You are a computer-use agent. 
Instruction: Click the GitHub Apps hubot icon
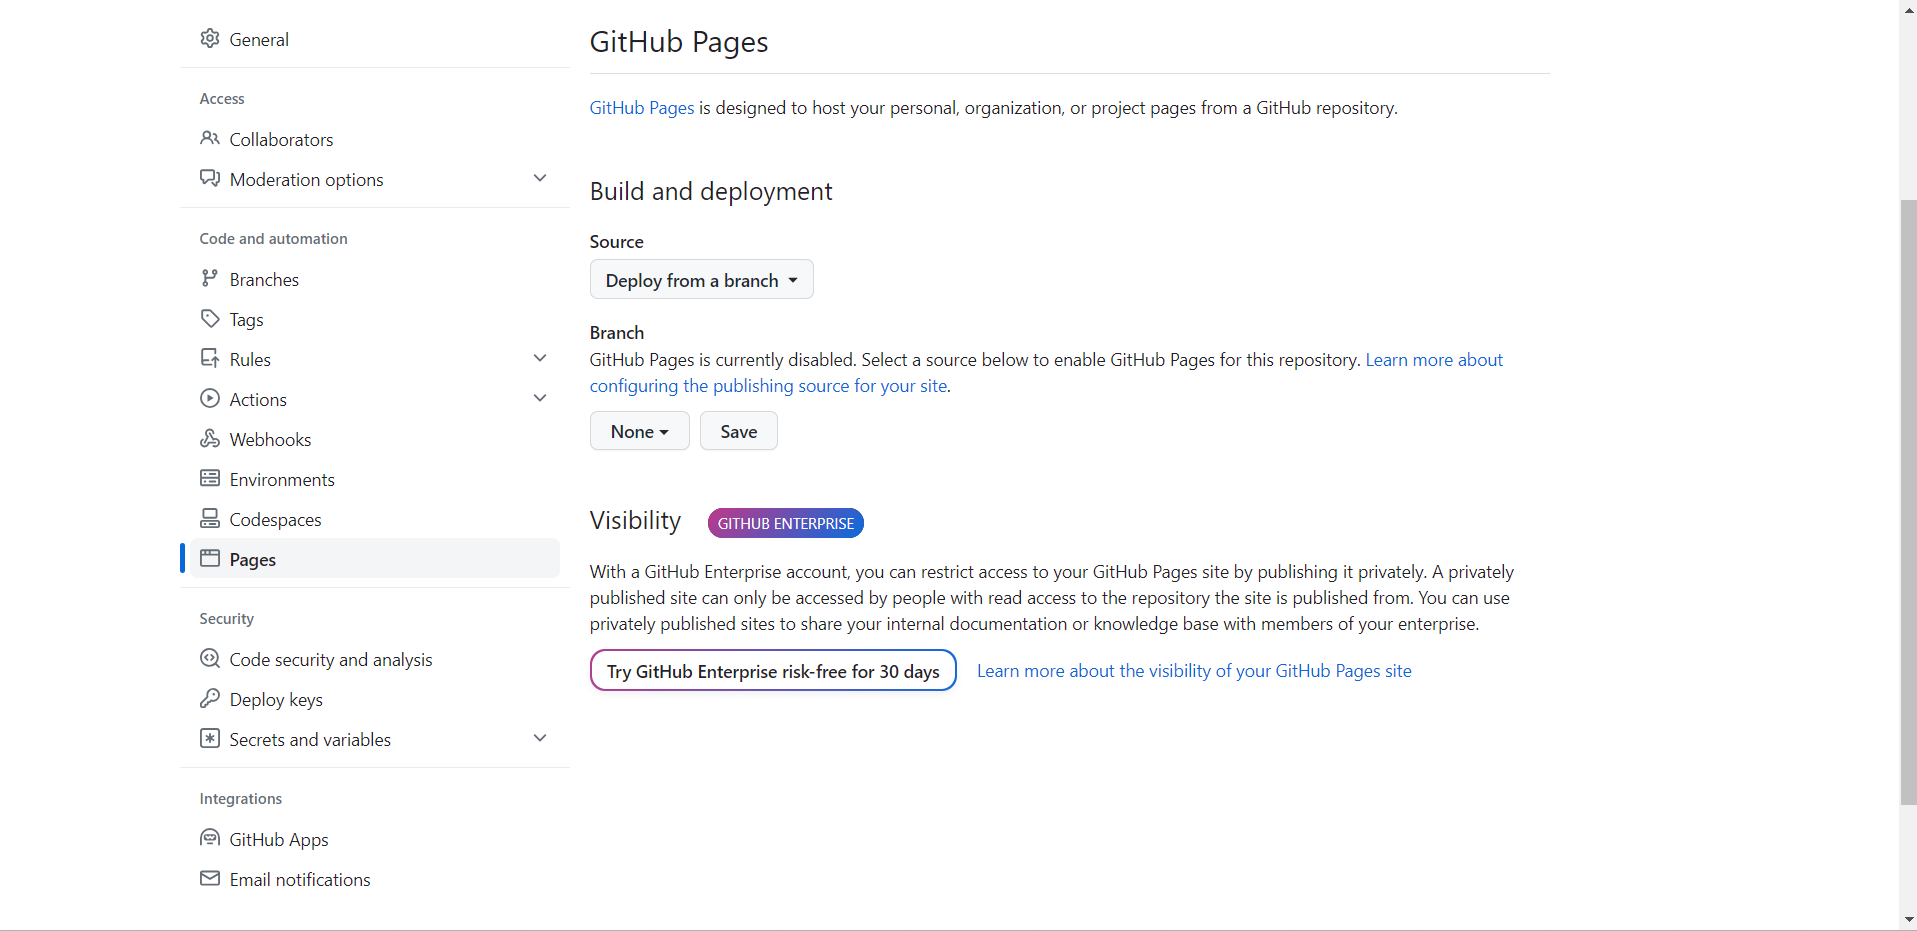(x=209, y=838)
